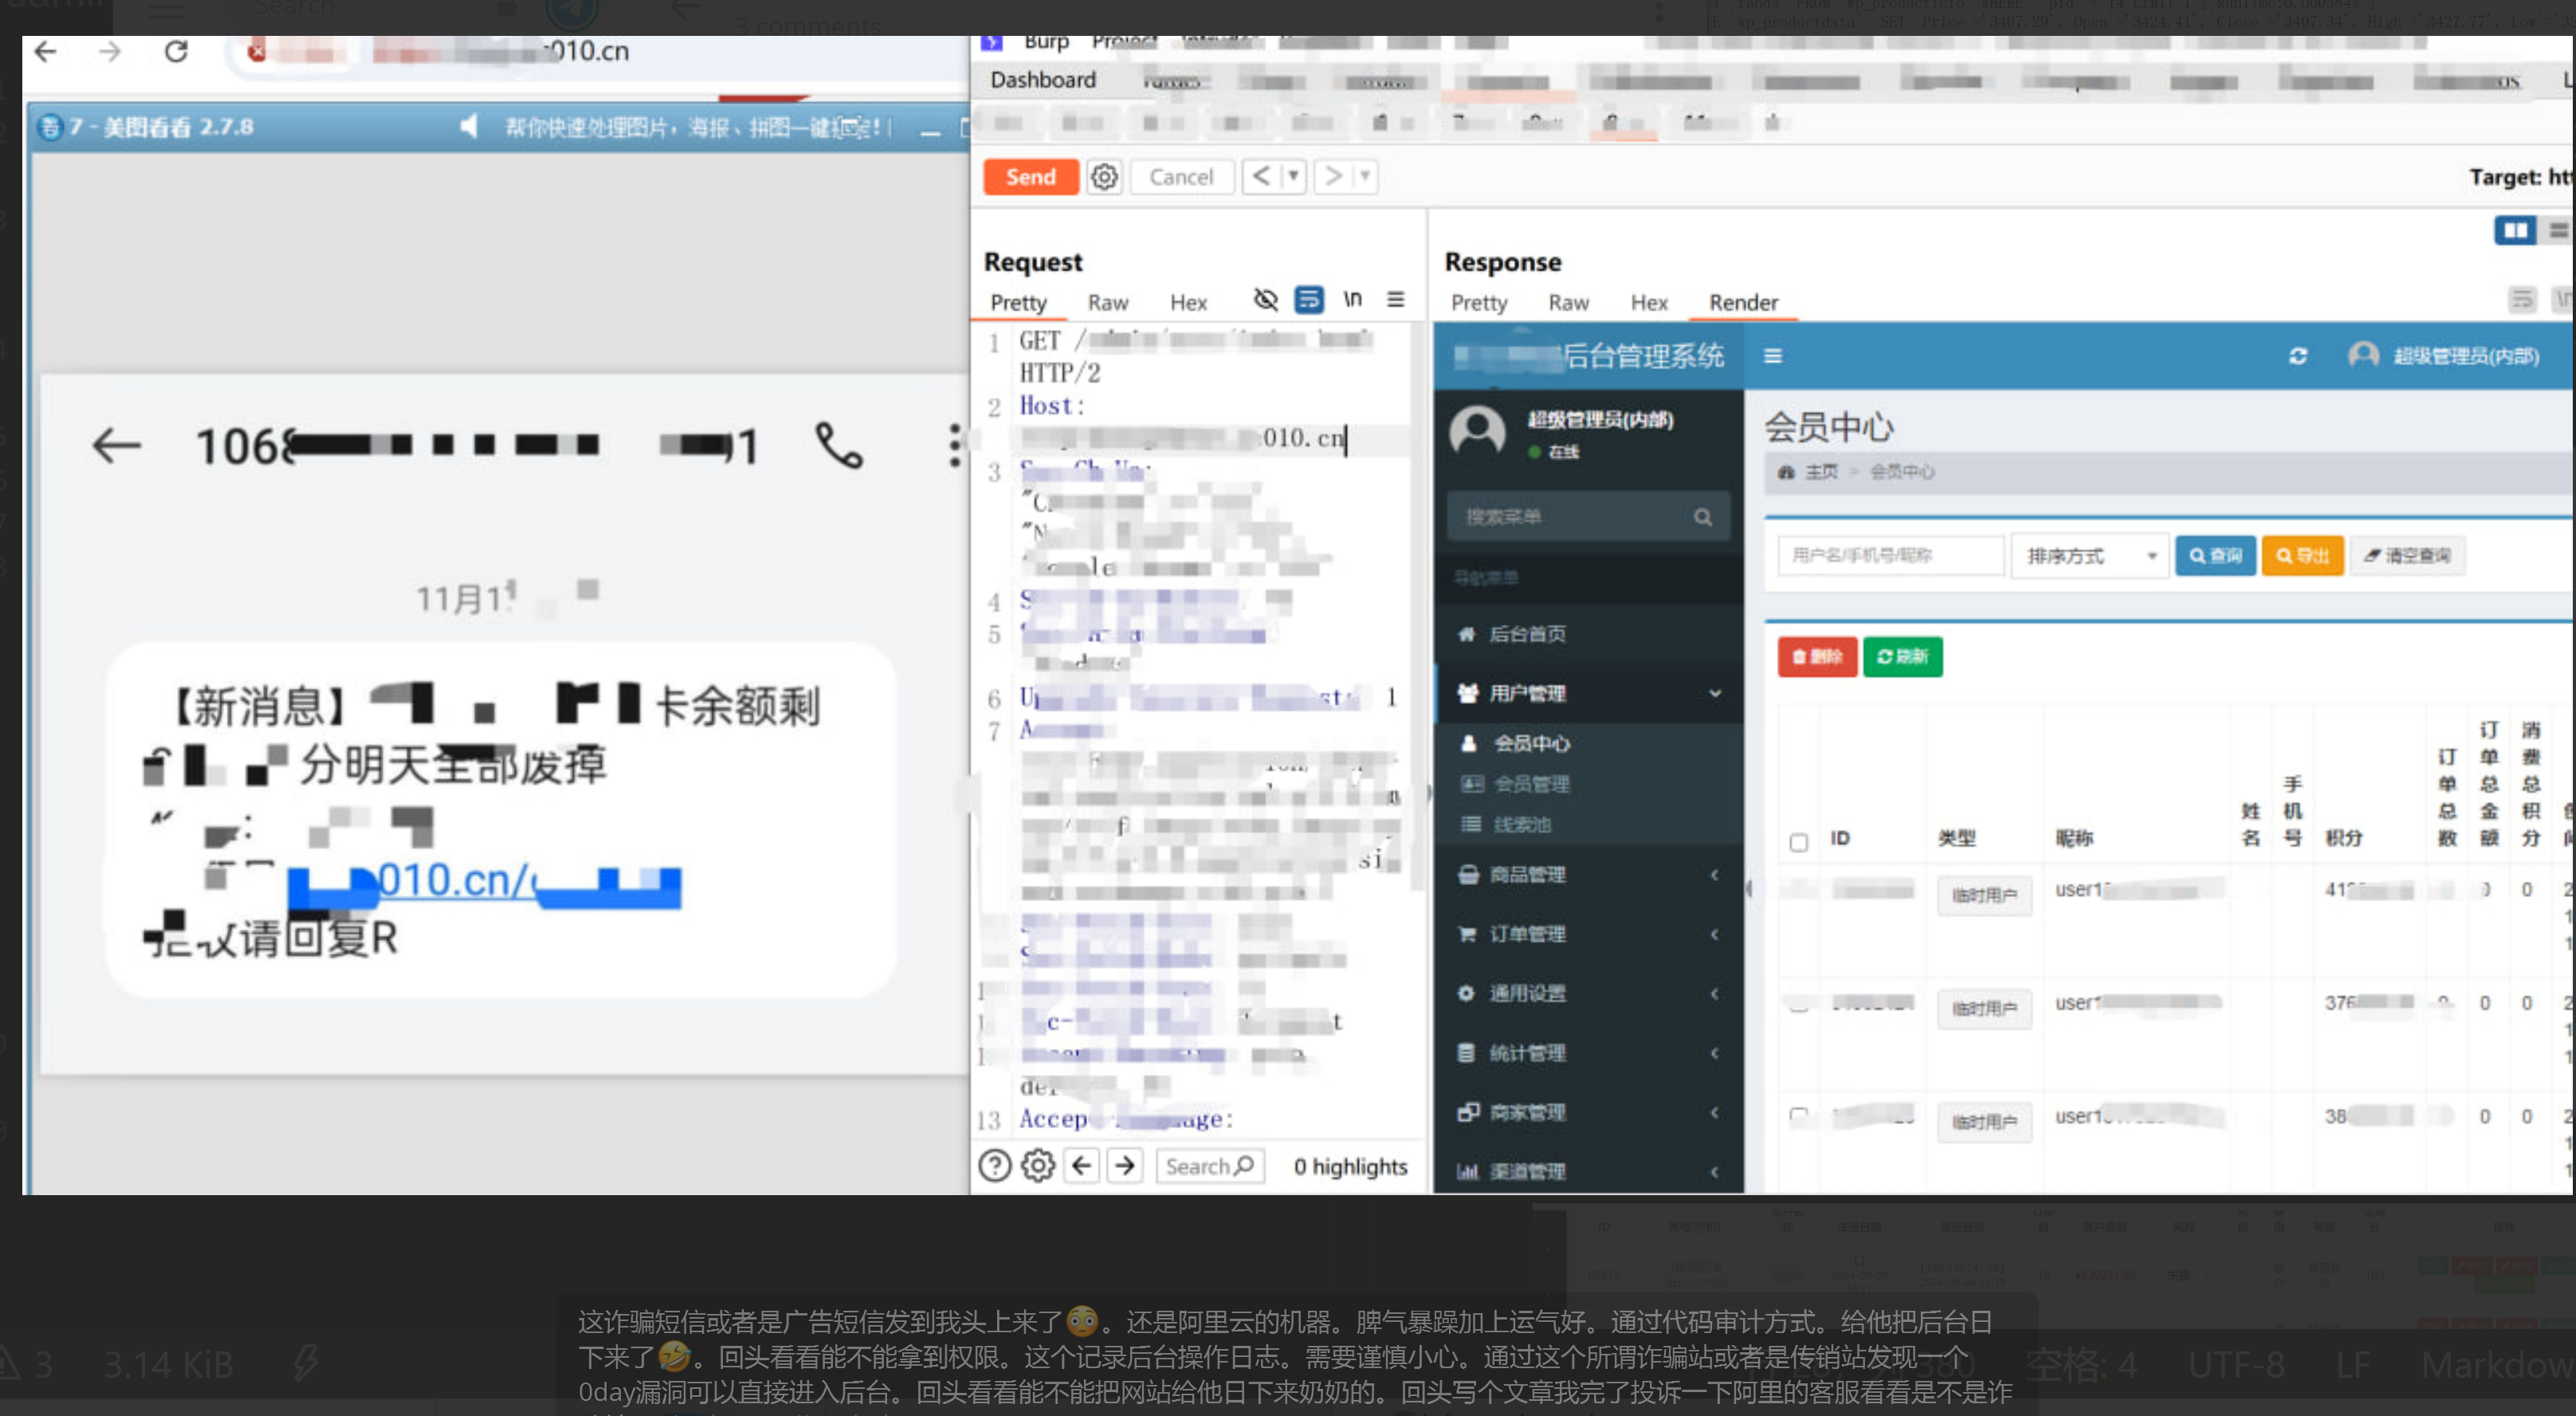Toggle the word wrap icon in Request panel
The width and height of the screenshot is (2576, 1416).
[x=1308, y=299]
